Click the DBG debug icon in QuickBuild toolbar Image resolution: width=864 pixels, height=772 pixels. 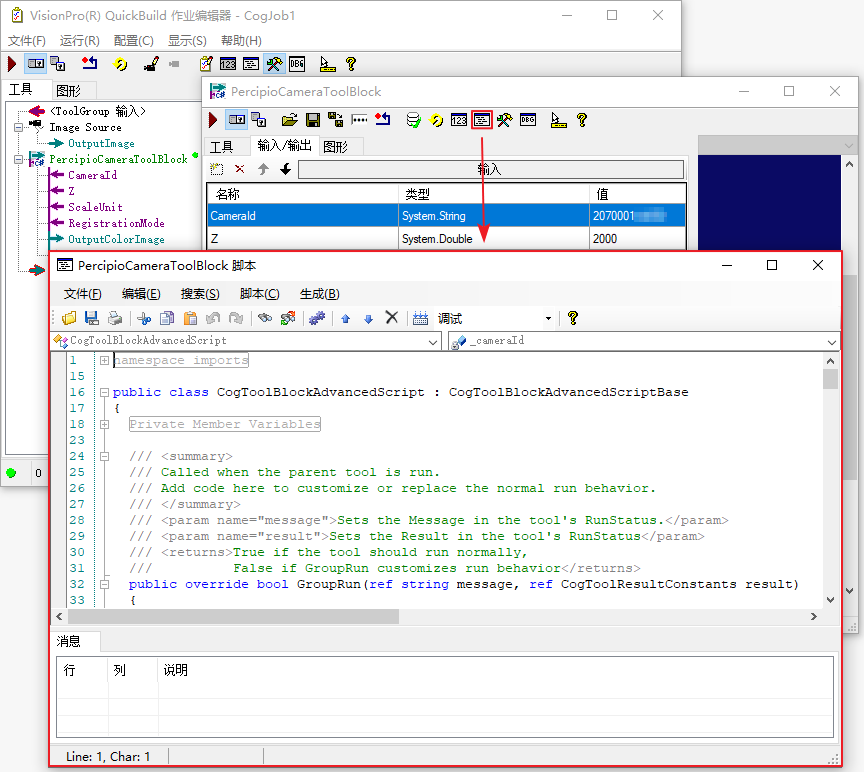(297, 64)
